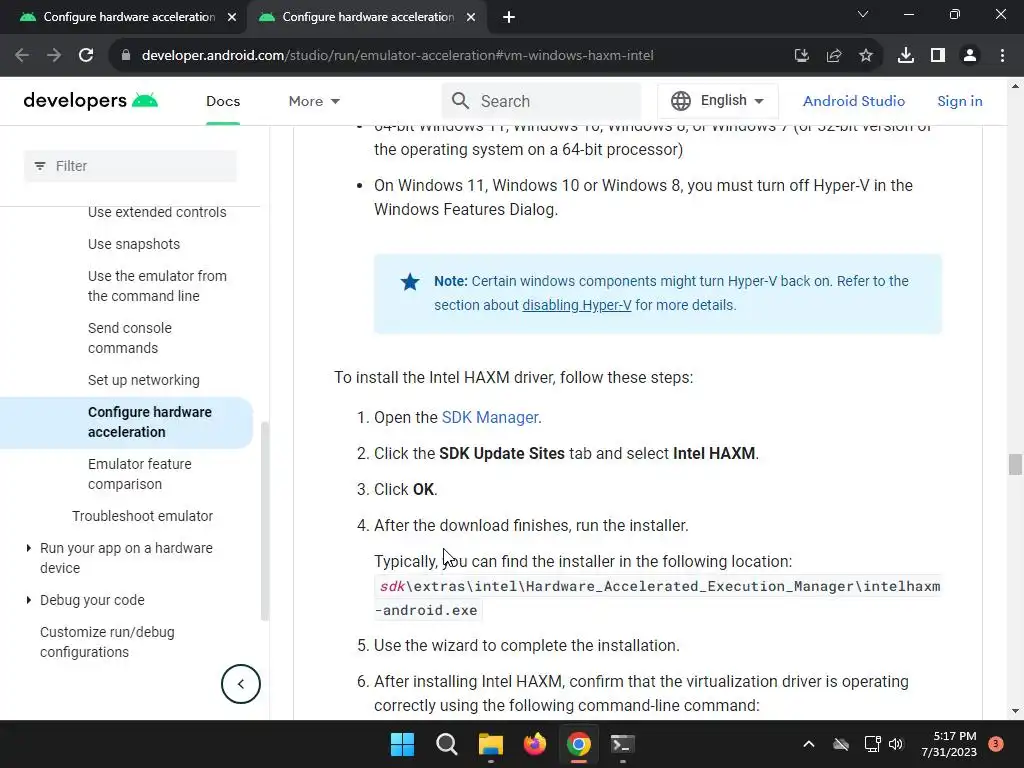Open Terminal from taskbar
The image size is (1024, 768).
pos(622,744)
